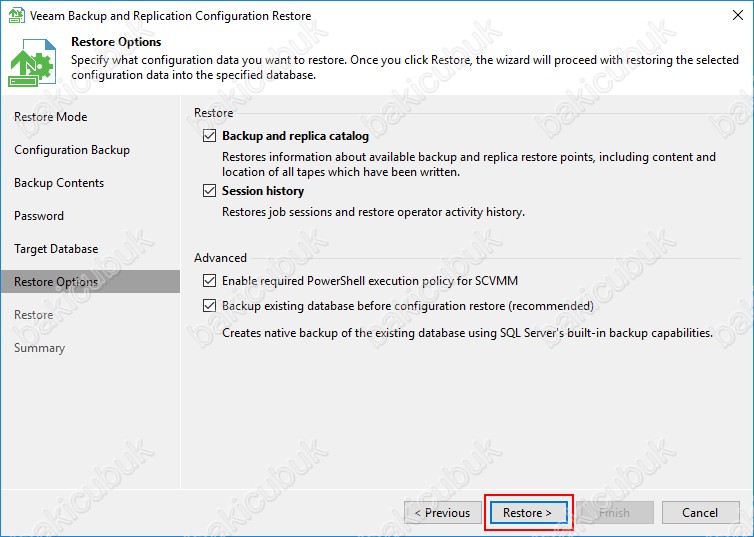Close the Configuration Restore window

point(738,15)
